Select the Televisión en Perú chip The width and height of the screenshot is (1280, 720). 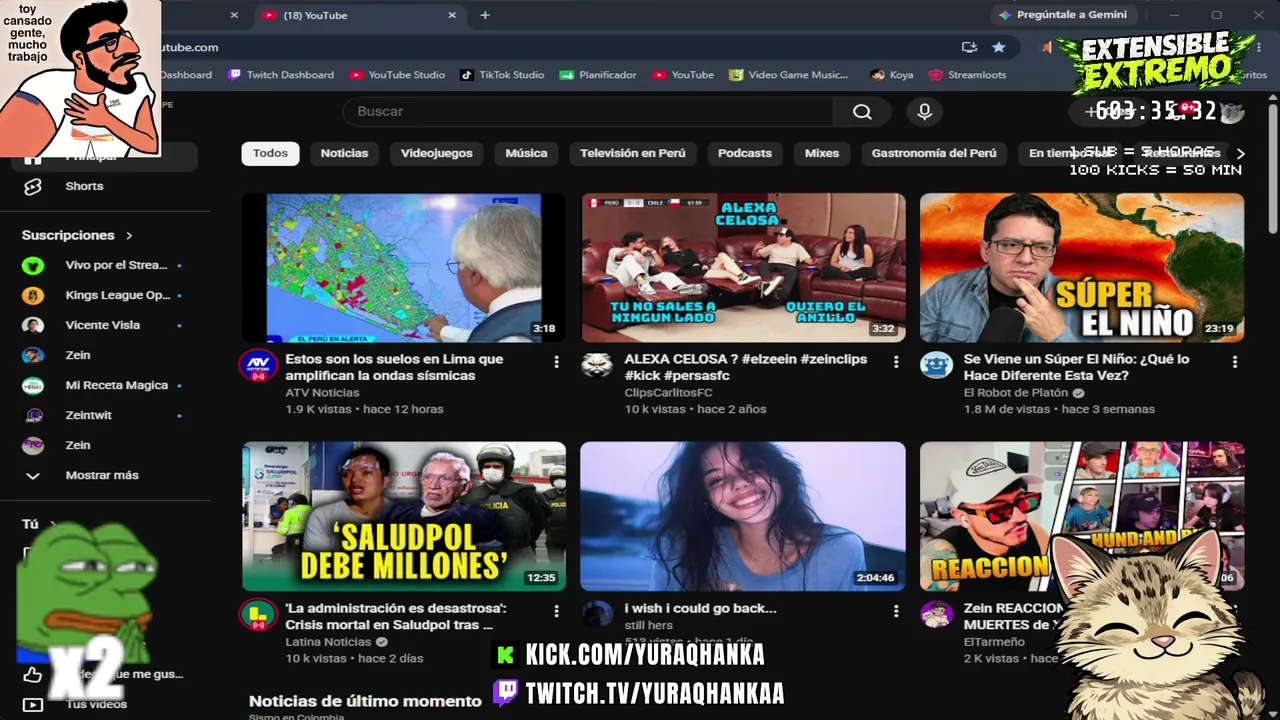(633, 153)
